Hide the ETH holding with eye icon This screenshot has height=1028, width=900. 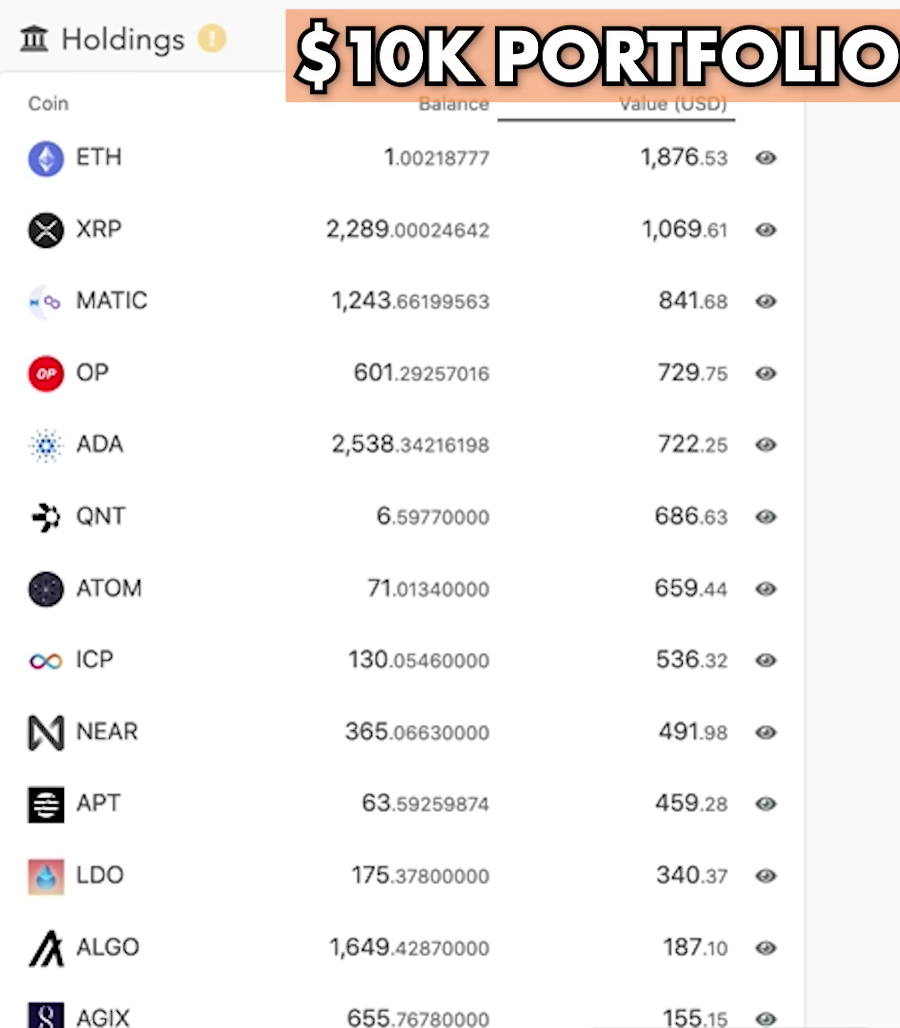point(766,158)
